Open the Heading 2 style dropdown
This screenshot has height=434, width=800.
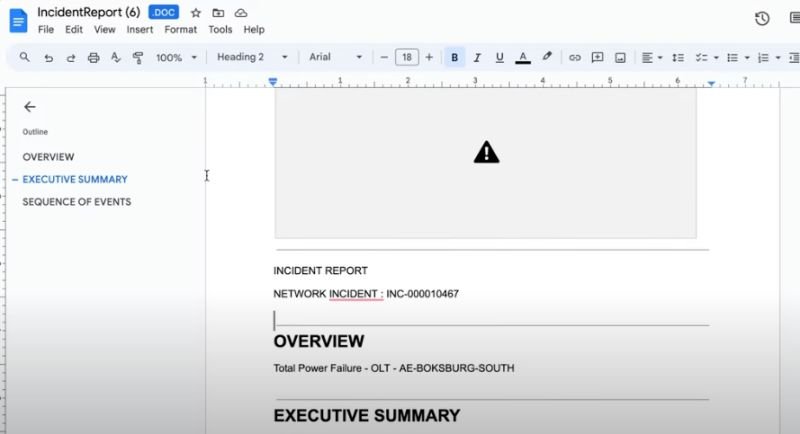(x=252, y=57)
